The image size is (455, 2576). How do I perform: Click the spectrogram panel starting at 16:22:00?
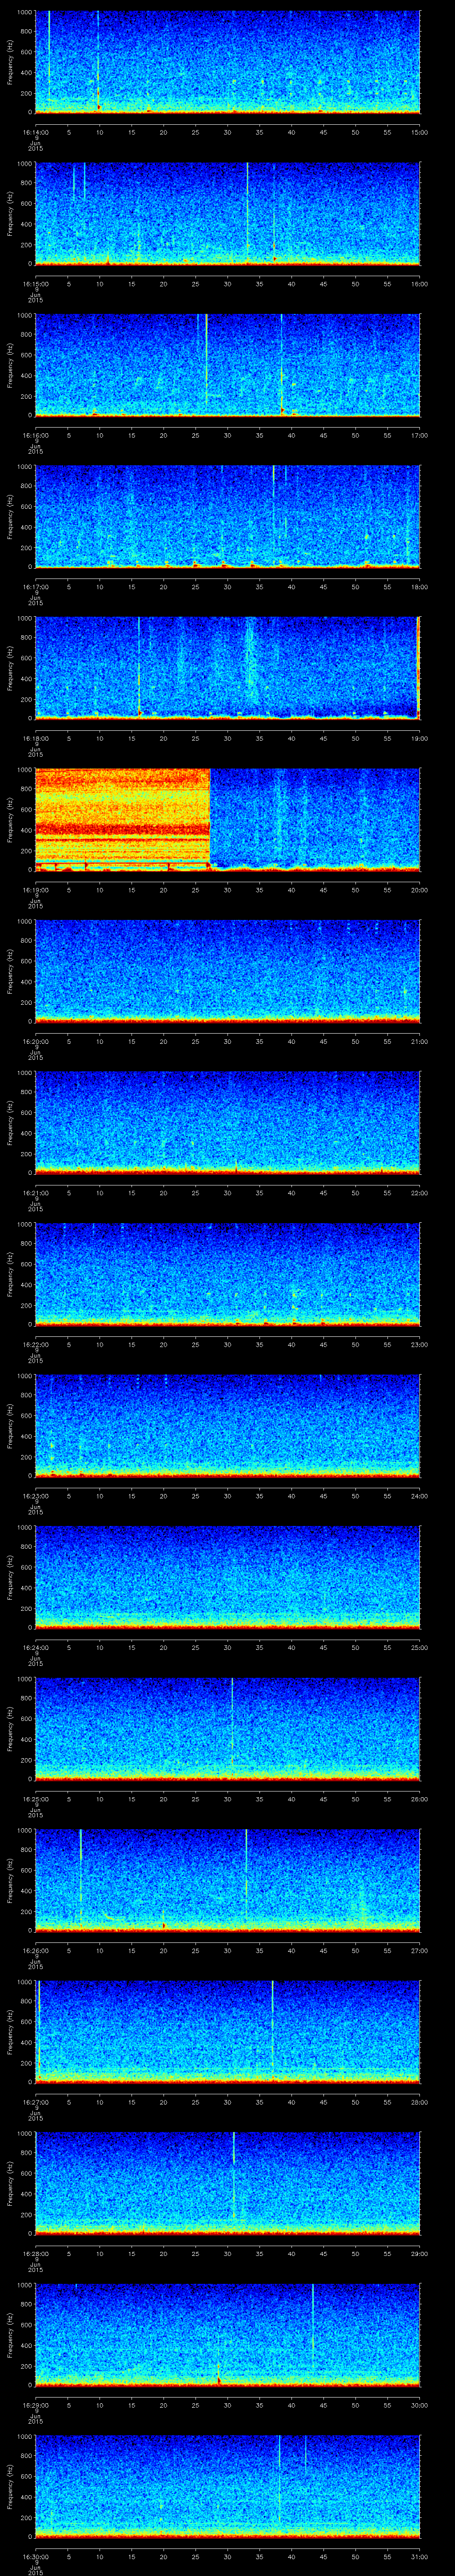tap(227, 1273)
